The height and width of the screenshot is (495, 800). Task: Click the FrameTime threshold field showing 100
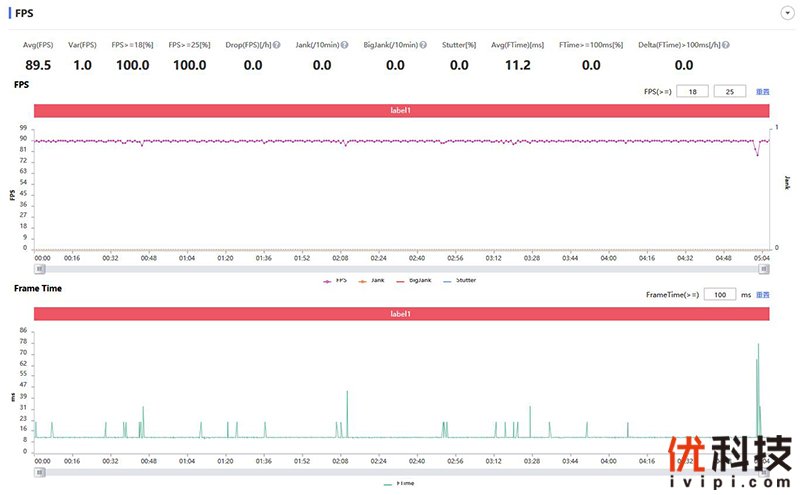pyautogui.click(x=719, y=295)
